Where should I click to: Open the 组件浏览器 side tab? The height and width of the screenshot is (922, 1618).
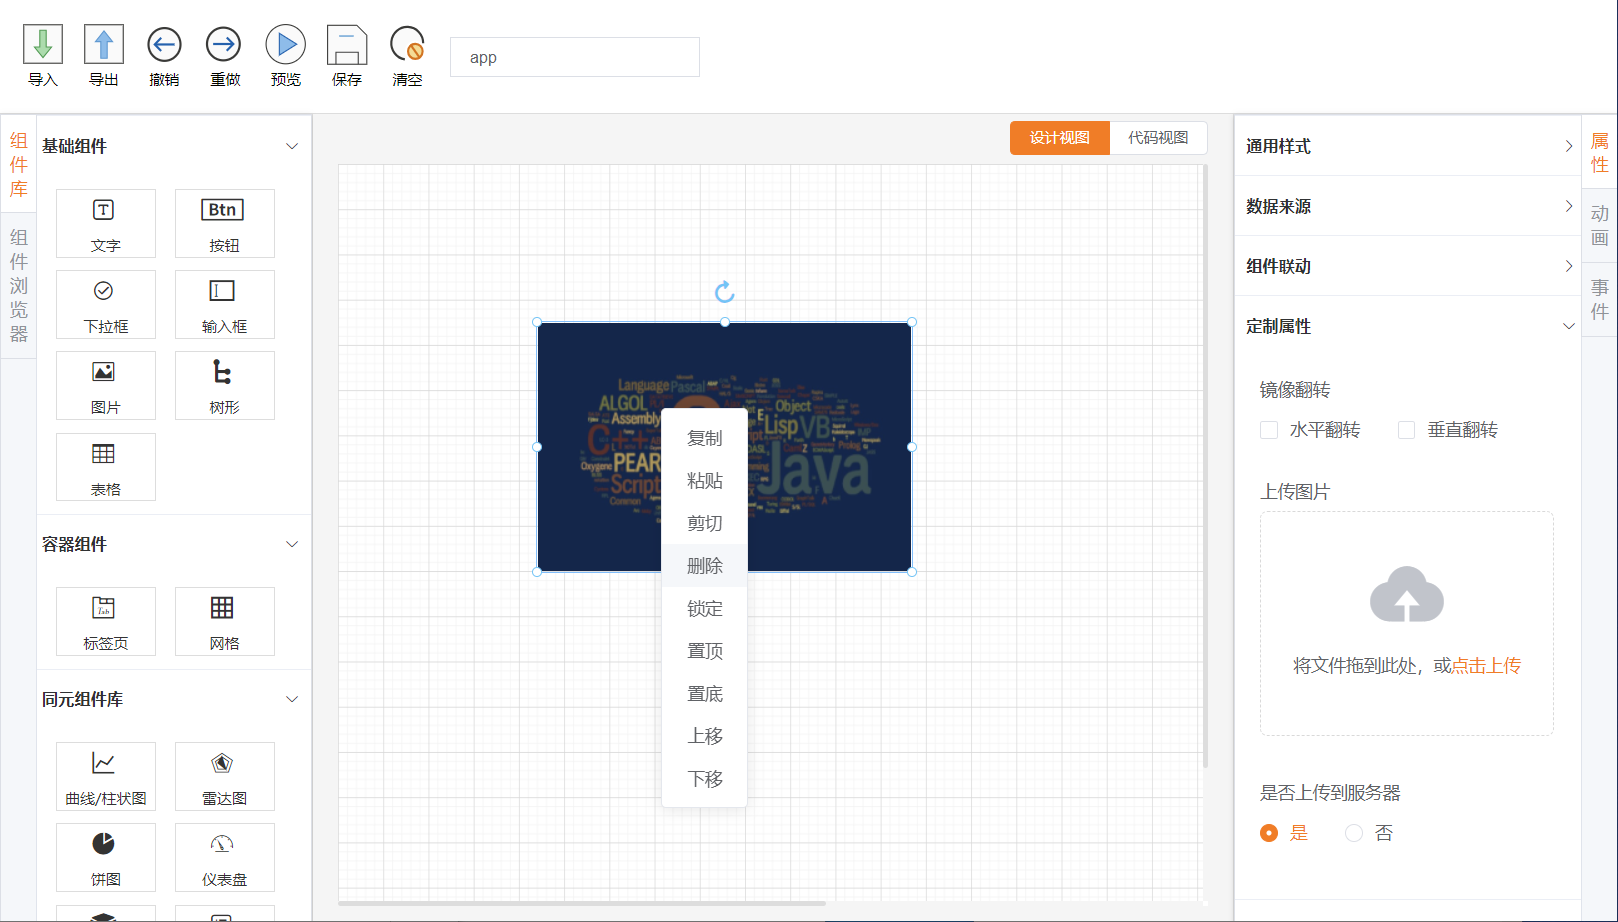coord(19,285)
